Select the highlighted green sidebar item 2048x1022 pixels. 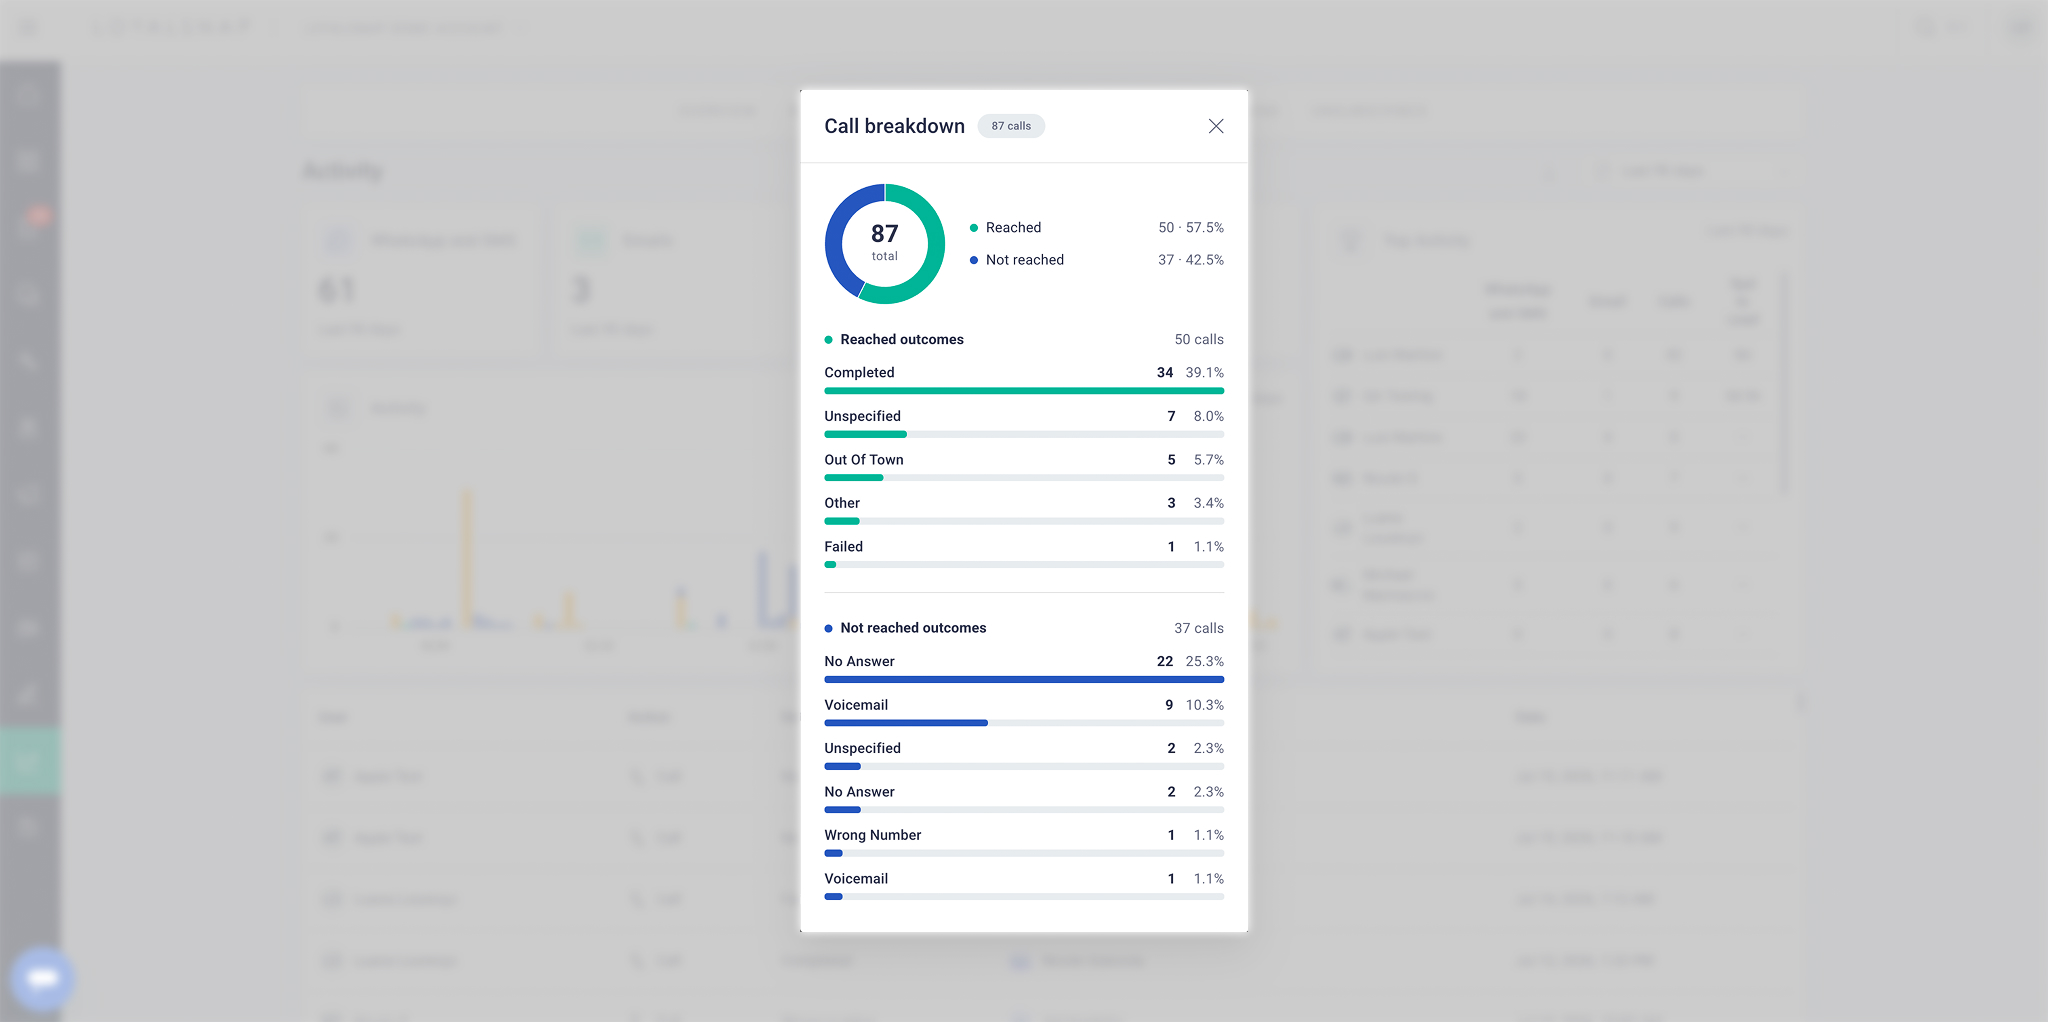point(29,762)
